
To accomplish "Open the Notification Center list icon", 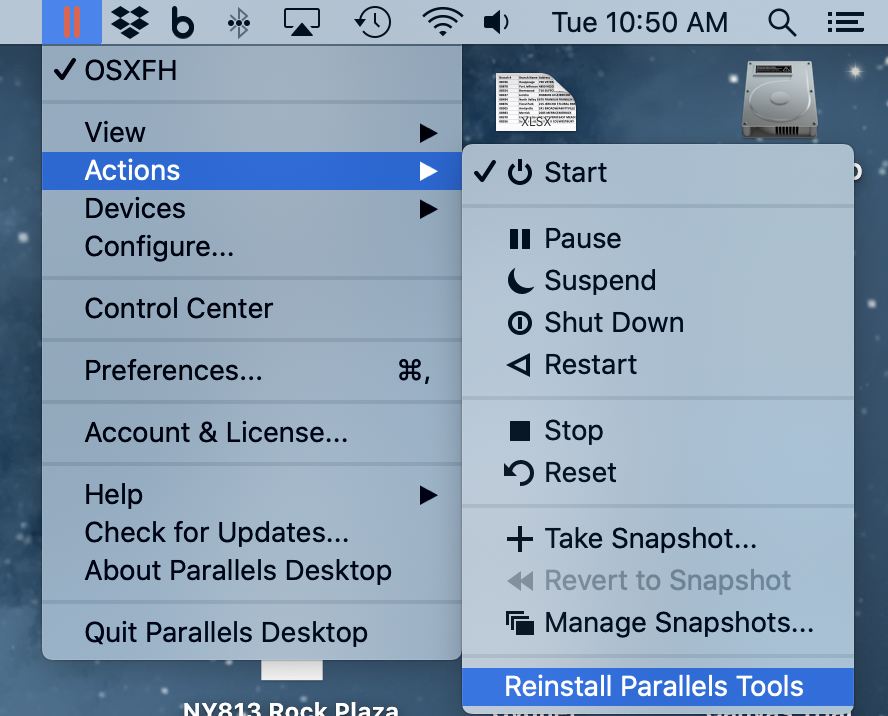I will 845,23.
